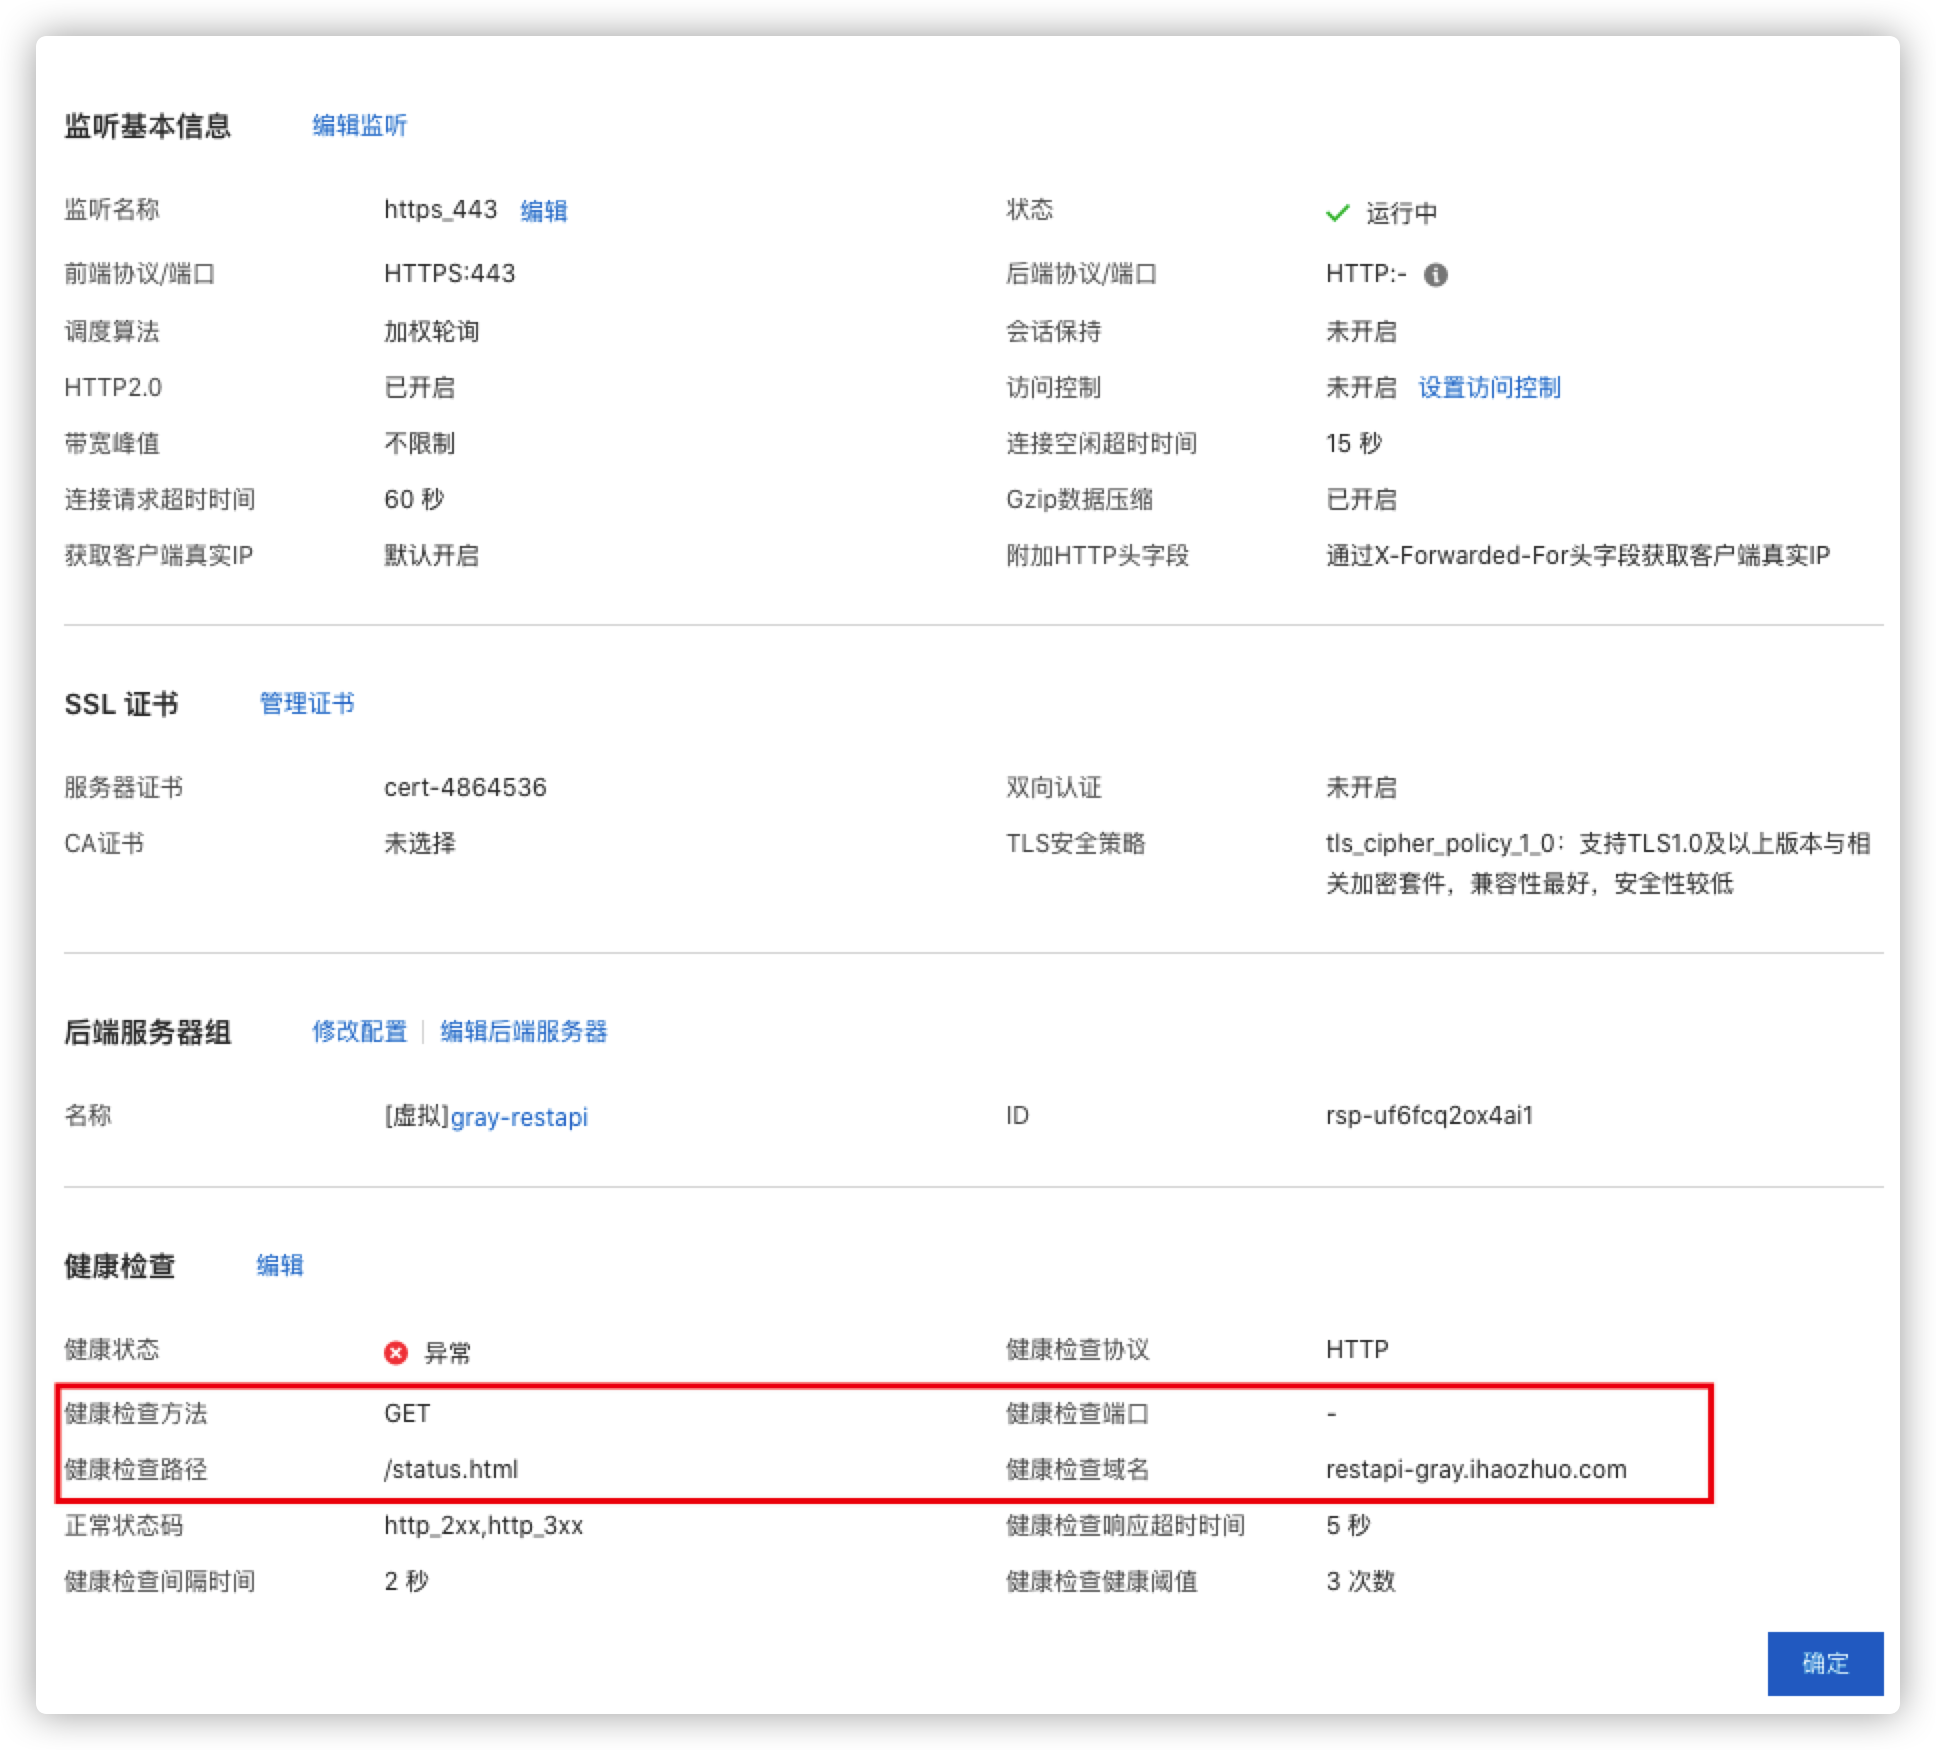This screenshot has width=1936, height=1750.
Task: Click the health check path /status.html
Action: tap(451, 1469)
